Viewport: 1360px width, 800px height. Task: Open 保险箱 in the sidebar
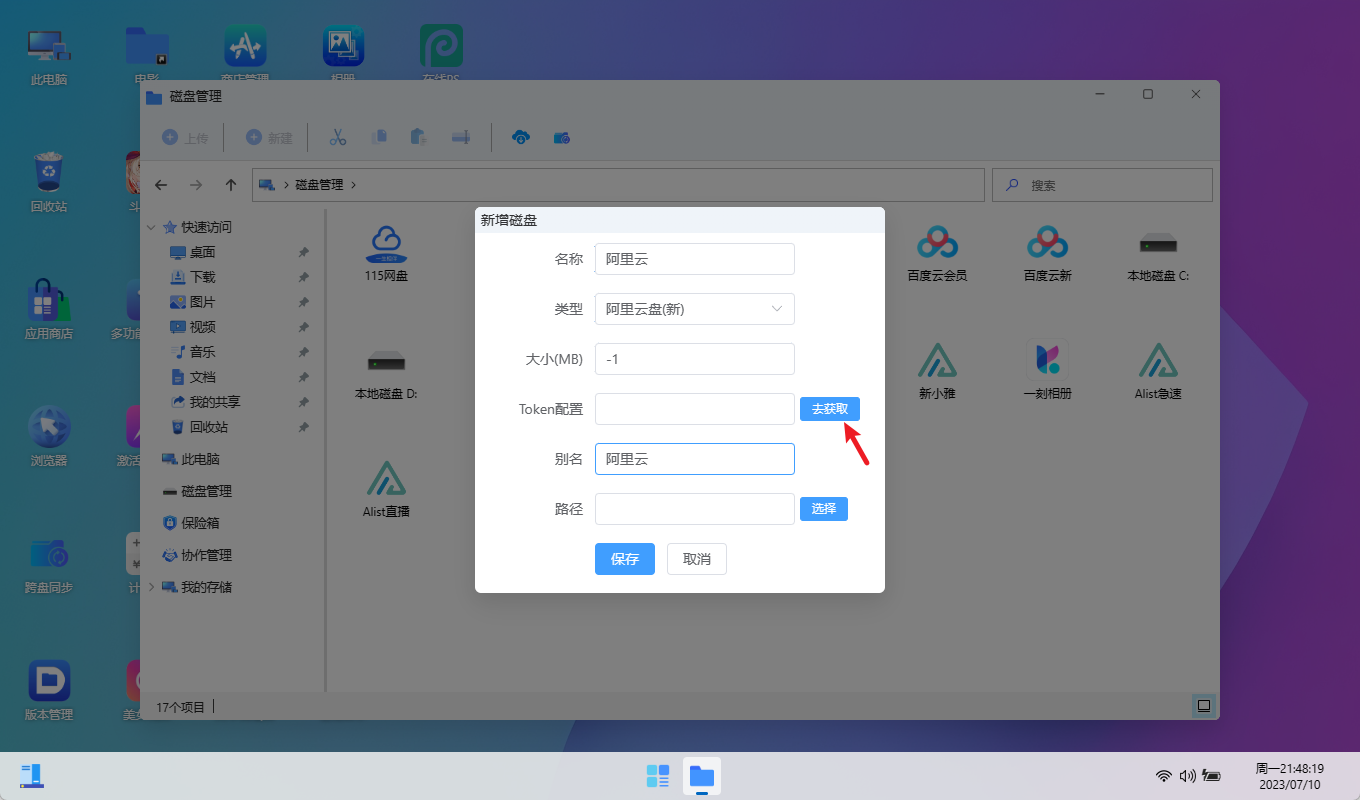(200, 522)
